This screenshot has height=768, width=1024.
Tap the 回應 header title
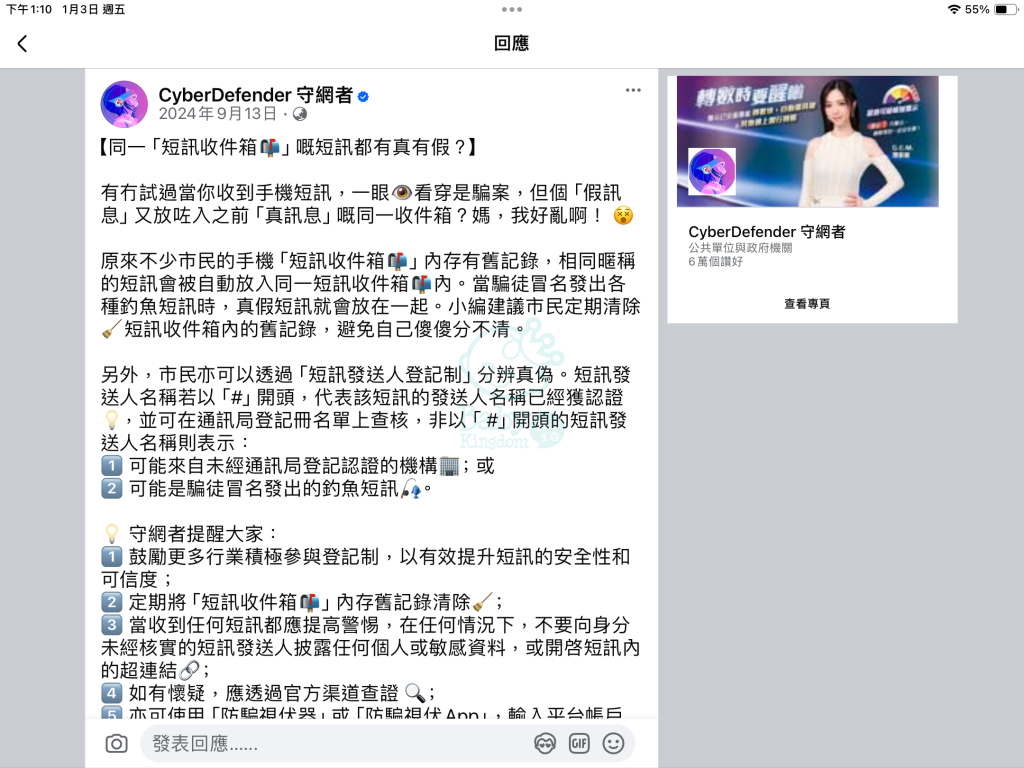pyautogui.click(x=511, y=43)
